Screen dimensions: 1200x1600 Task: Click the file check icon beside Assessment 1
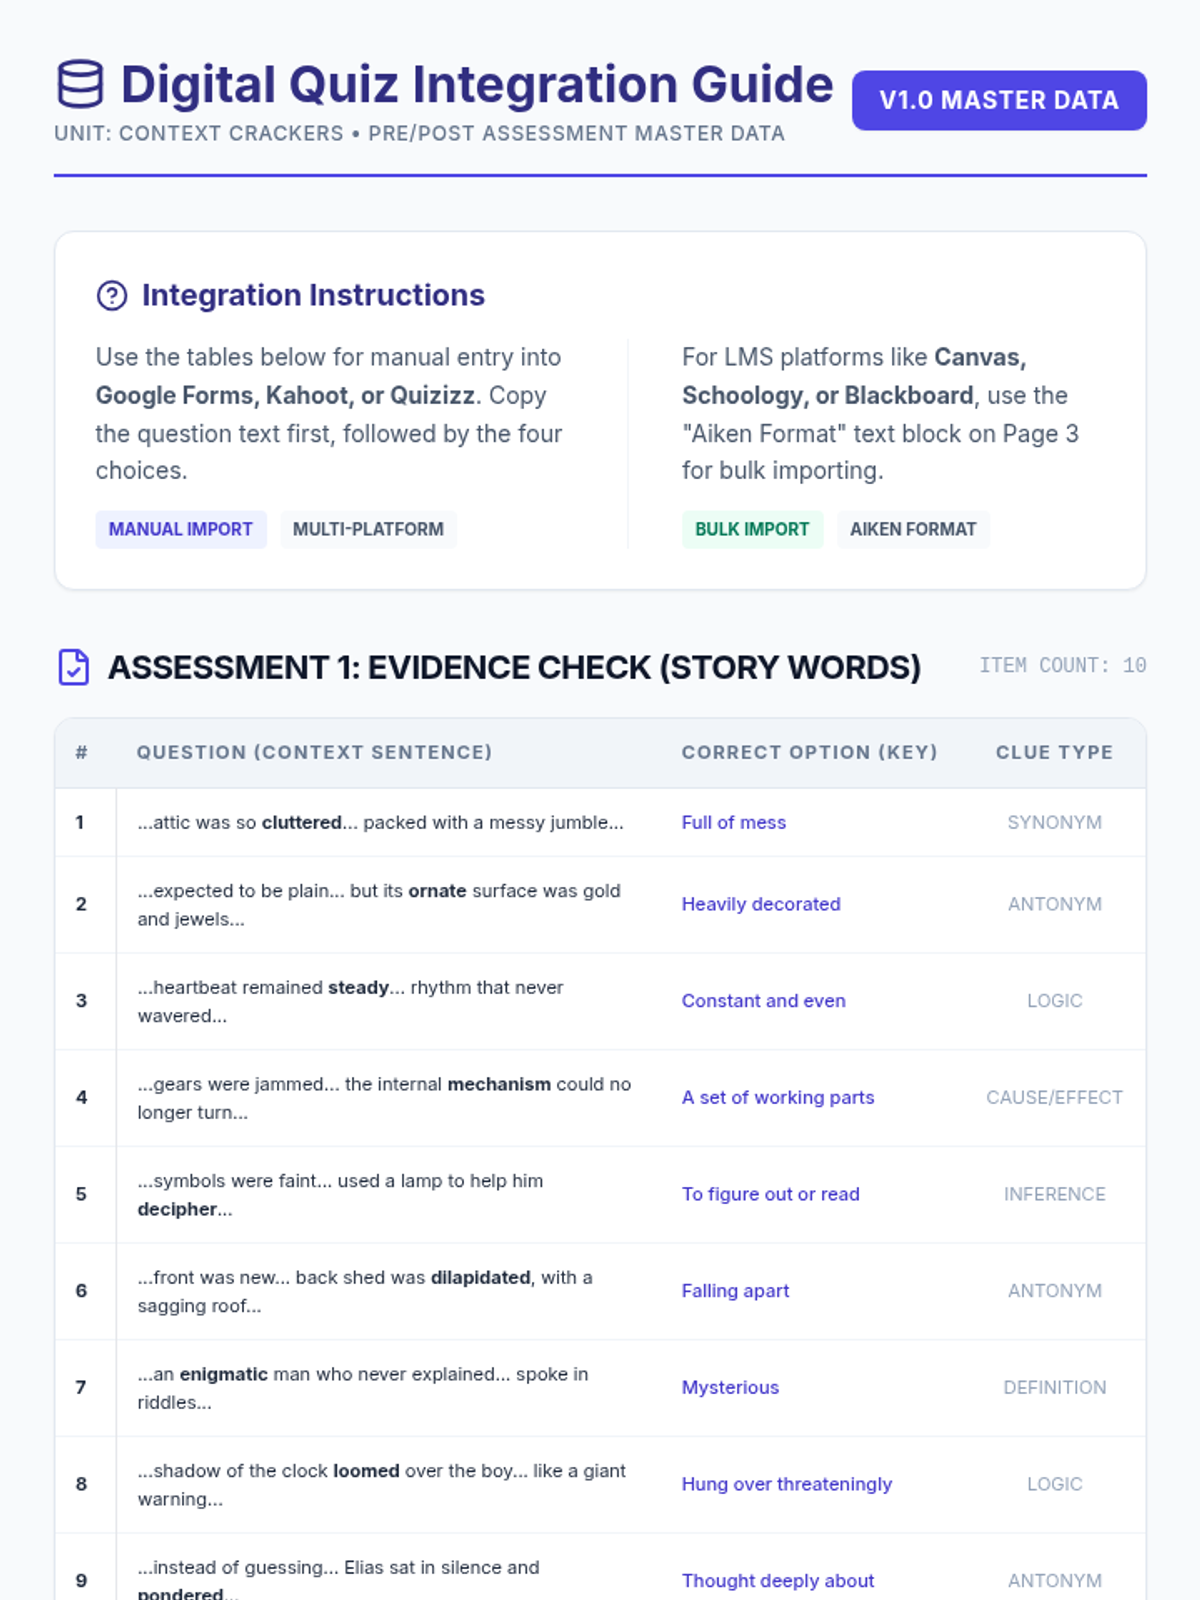pos(74,667)
